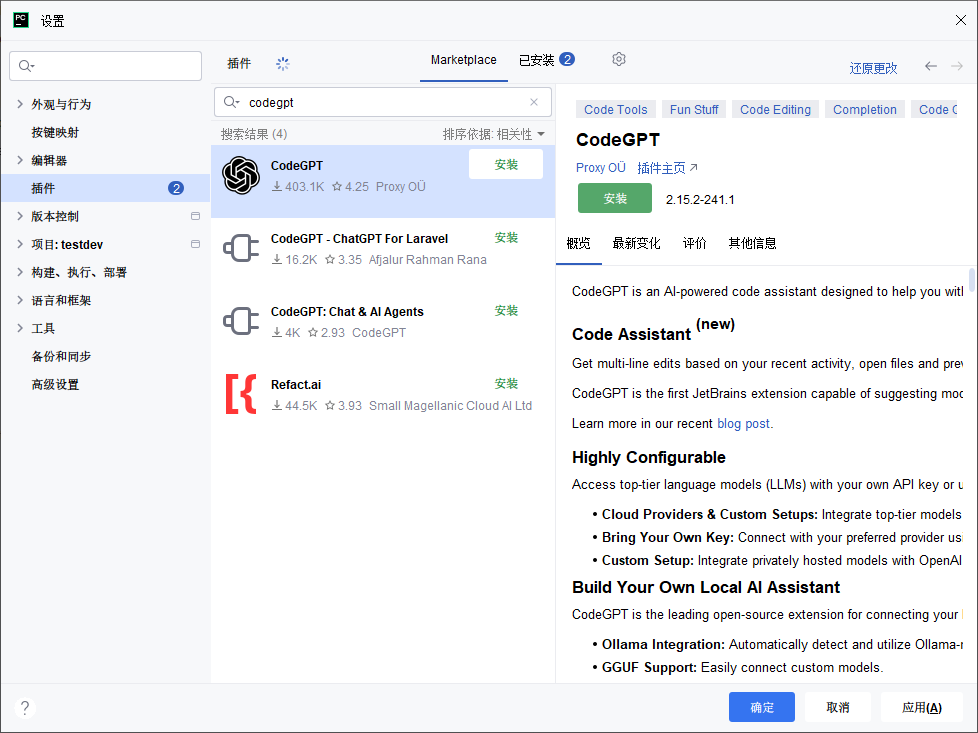The width and height of the screenshot is (978, 733).
Task: Click the 取消 button
Action: pyautogui.click(x=838, y=707)
